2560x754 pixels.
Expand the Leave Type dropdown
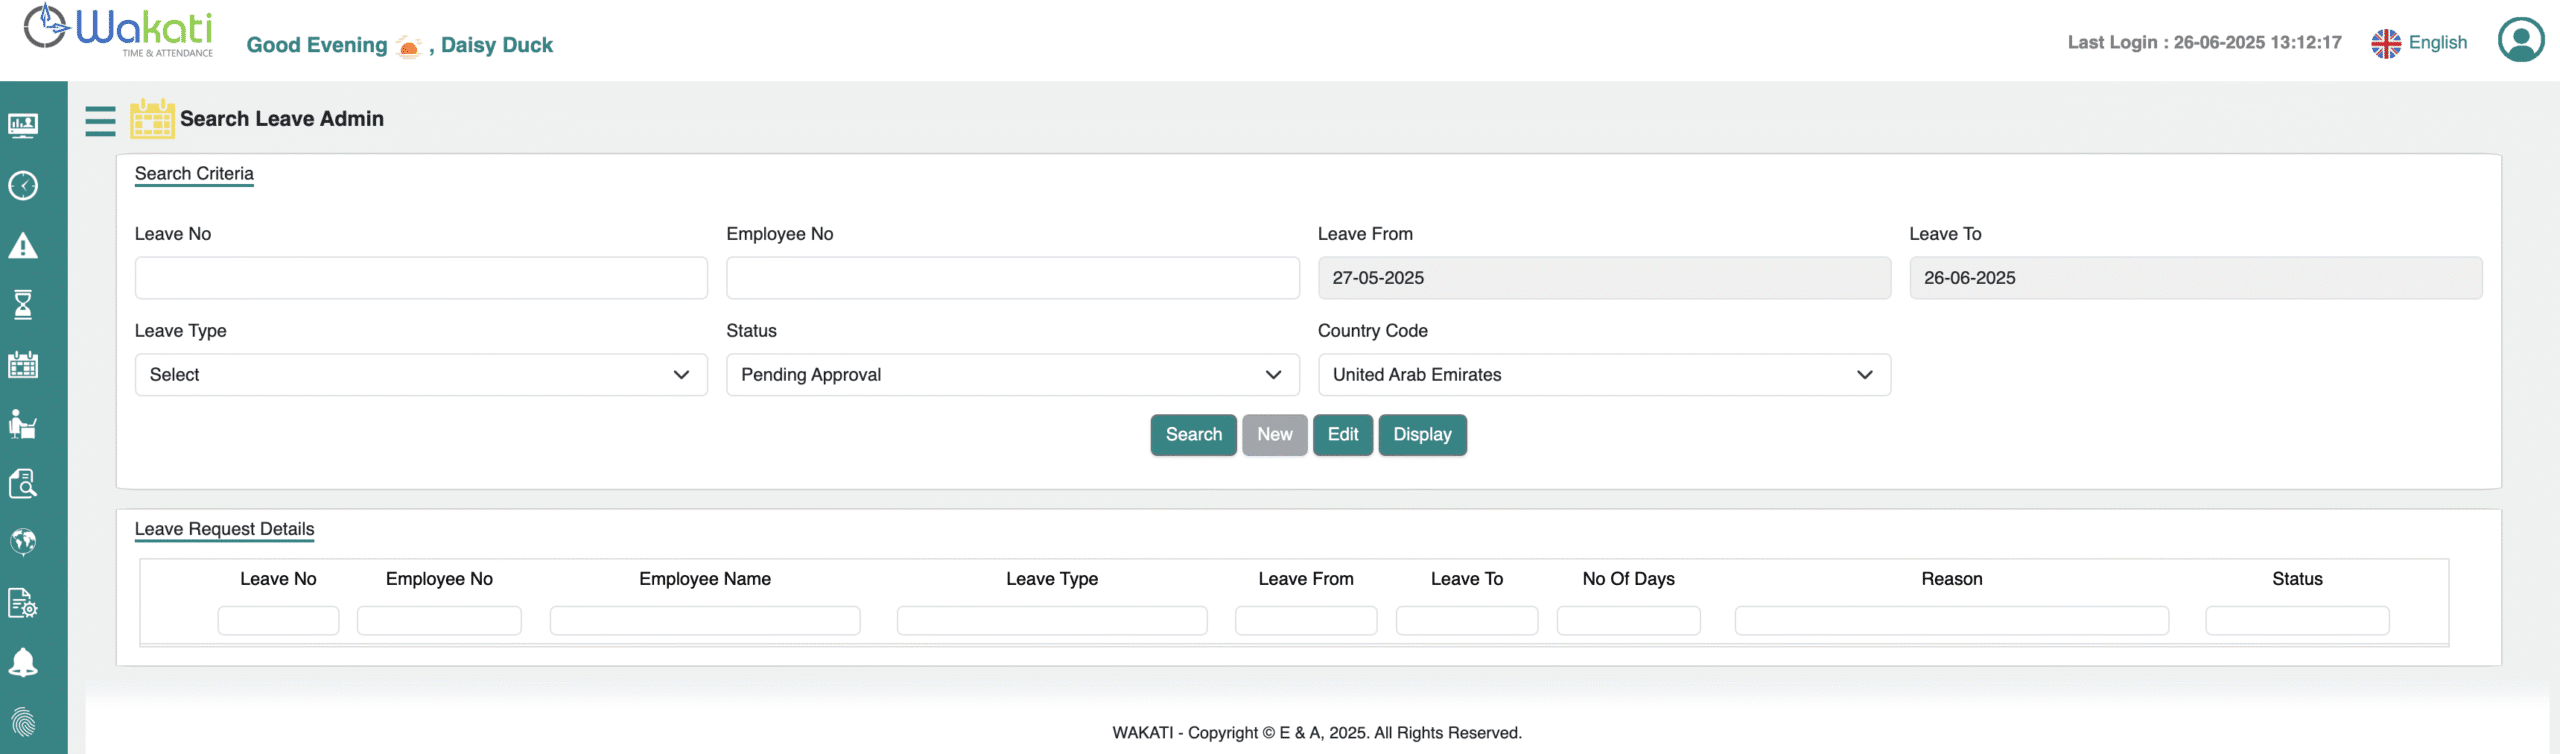point(421,375)
